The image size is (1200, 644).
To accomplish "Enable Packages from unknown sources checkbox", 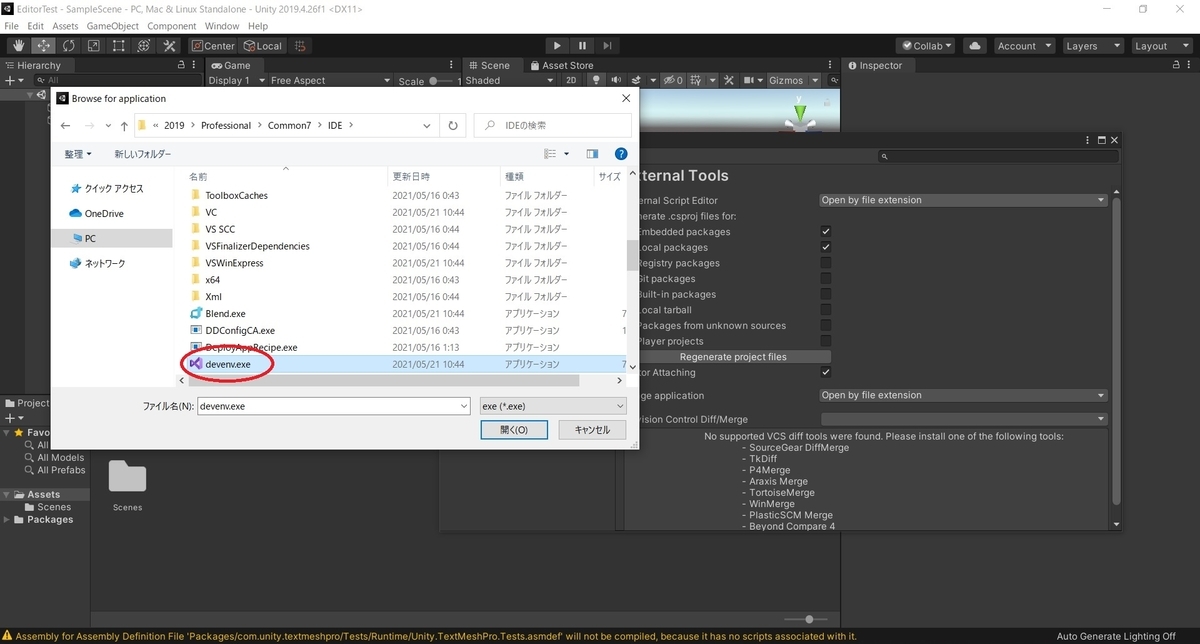I will click(x=826, y=325).
